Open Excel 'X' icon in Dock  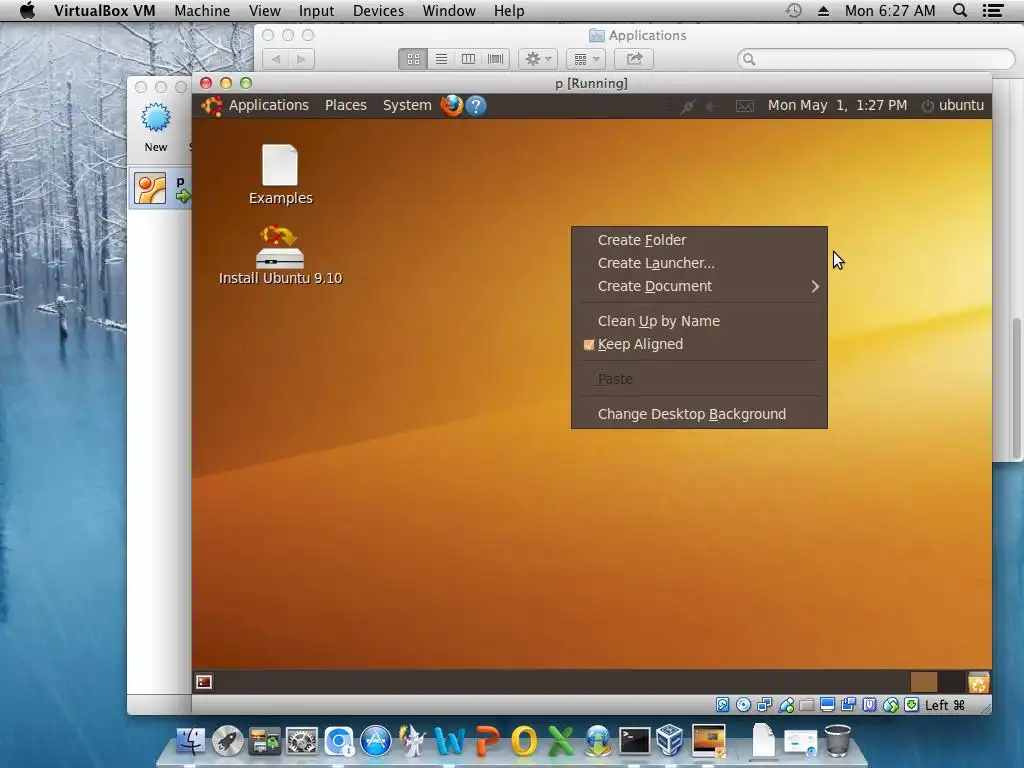(560, 741)
